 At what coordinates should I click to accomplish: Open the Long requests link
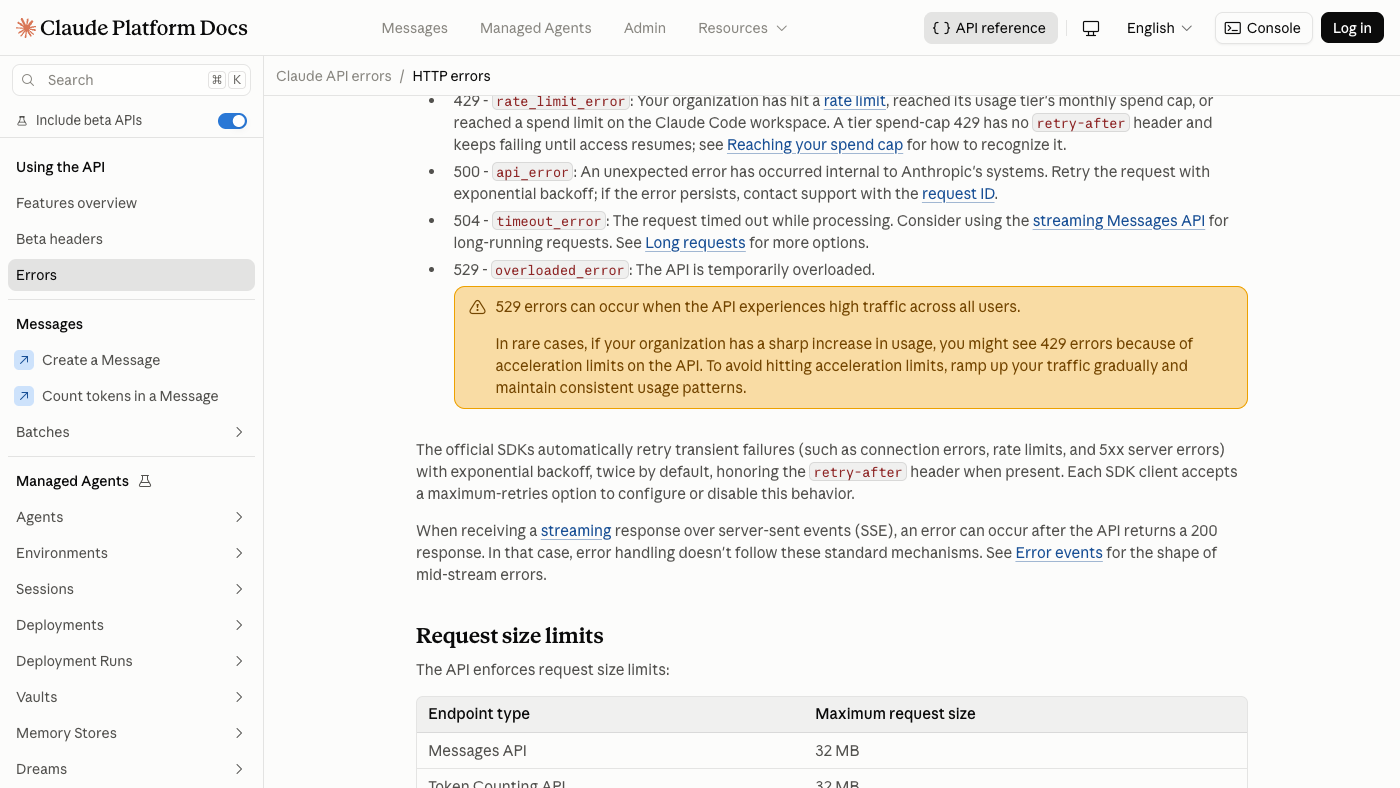[x=695, y=243]
